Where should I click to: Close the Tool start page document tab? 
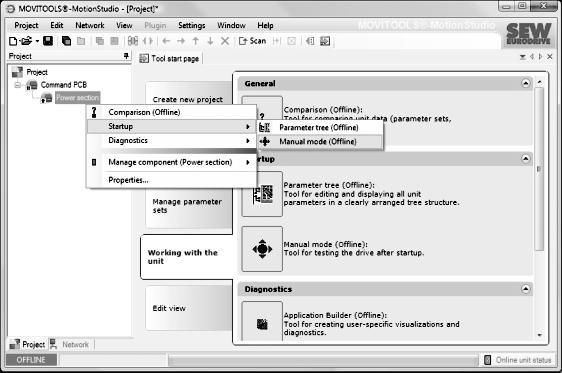coord(549,57)
